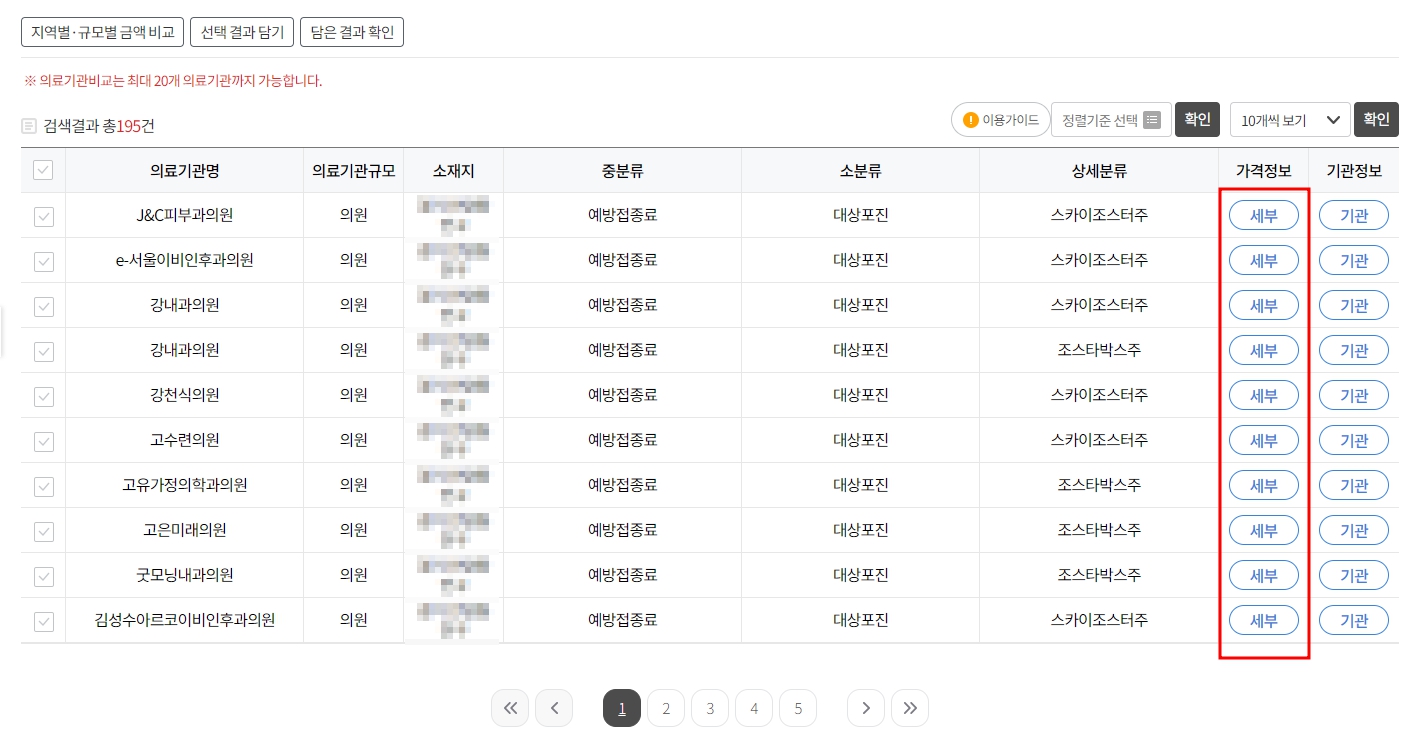Open the 이용가이드 usage guide
Viewport: 1402px width, 751px height.
click(999, 119)
